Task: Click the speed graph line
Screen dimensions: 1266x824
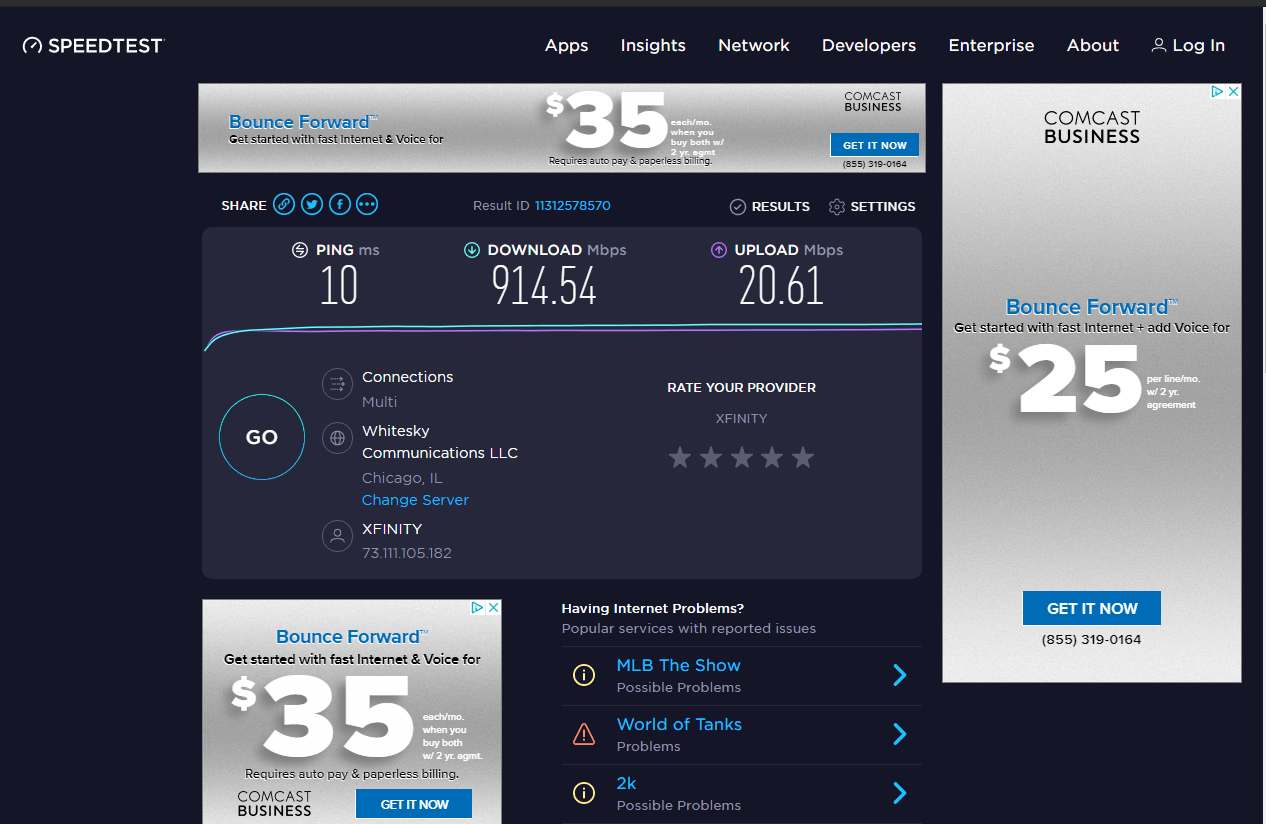Action: point(563,329)
